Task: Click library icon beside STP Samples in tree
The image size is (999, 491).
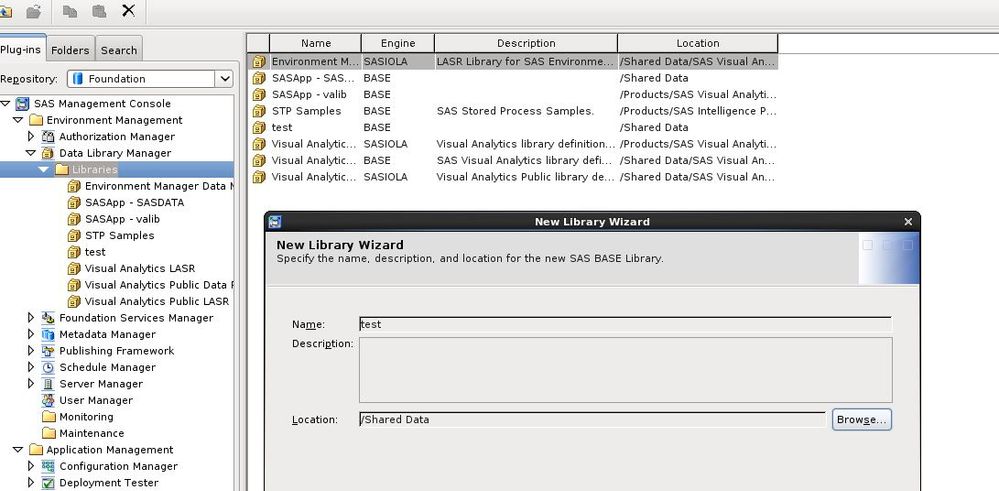Action: [x=74, y=236]
